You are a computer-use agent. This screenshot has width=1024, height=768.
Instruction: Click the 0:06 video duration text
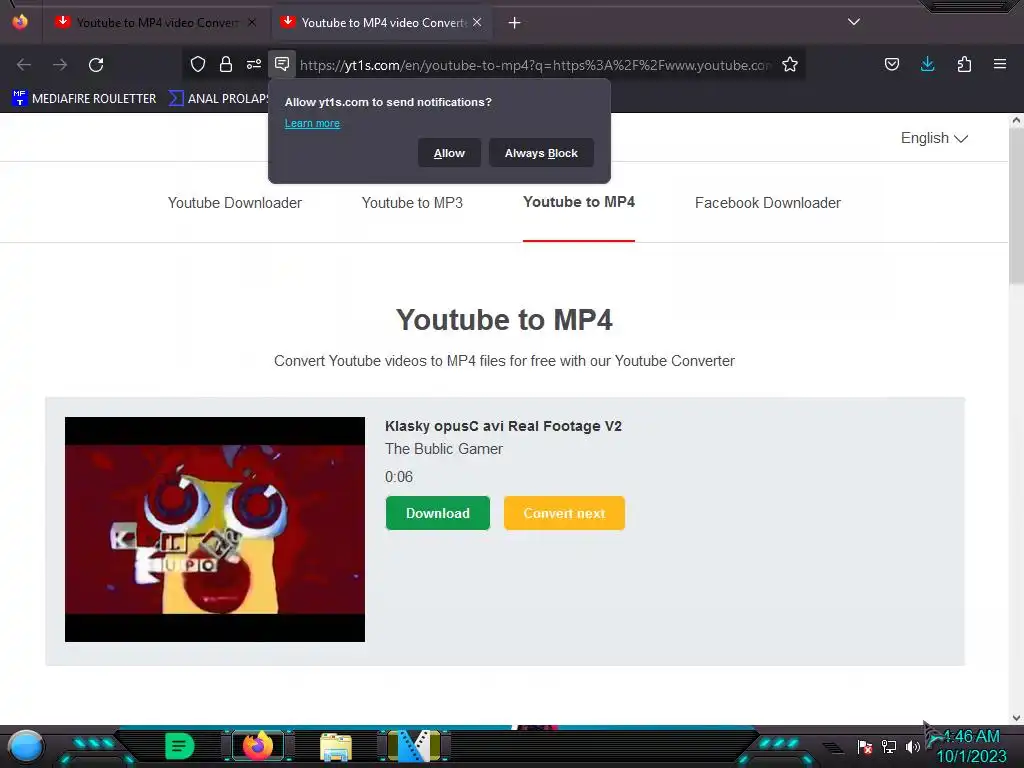click(x=399, y=477)
